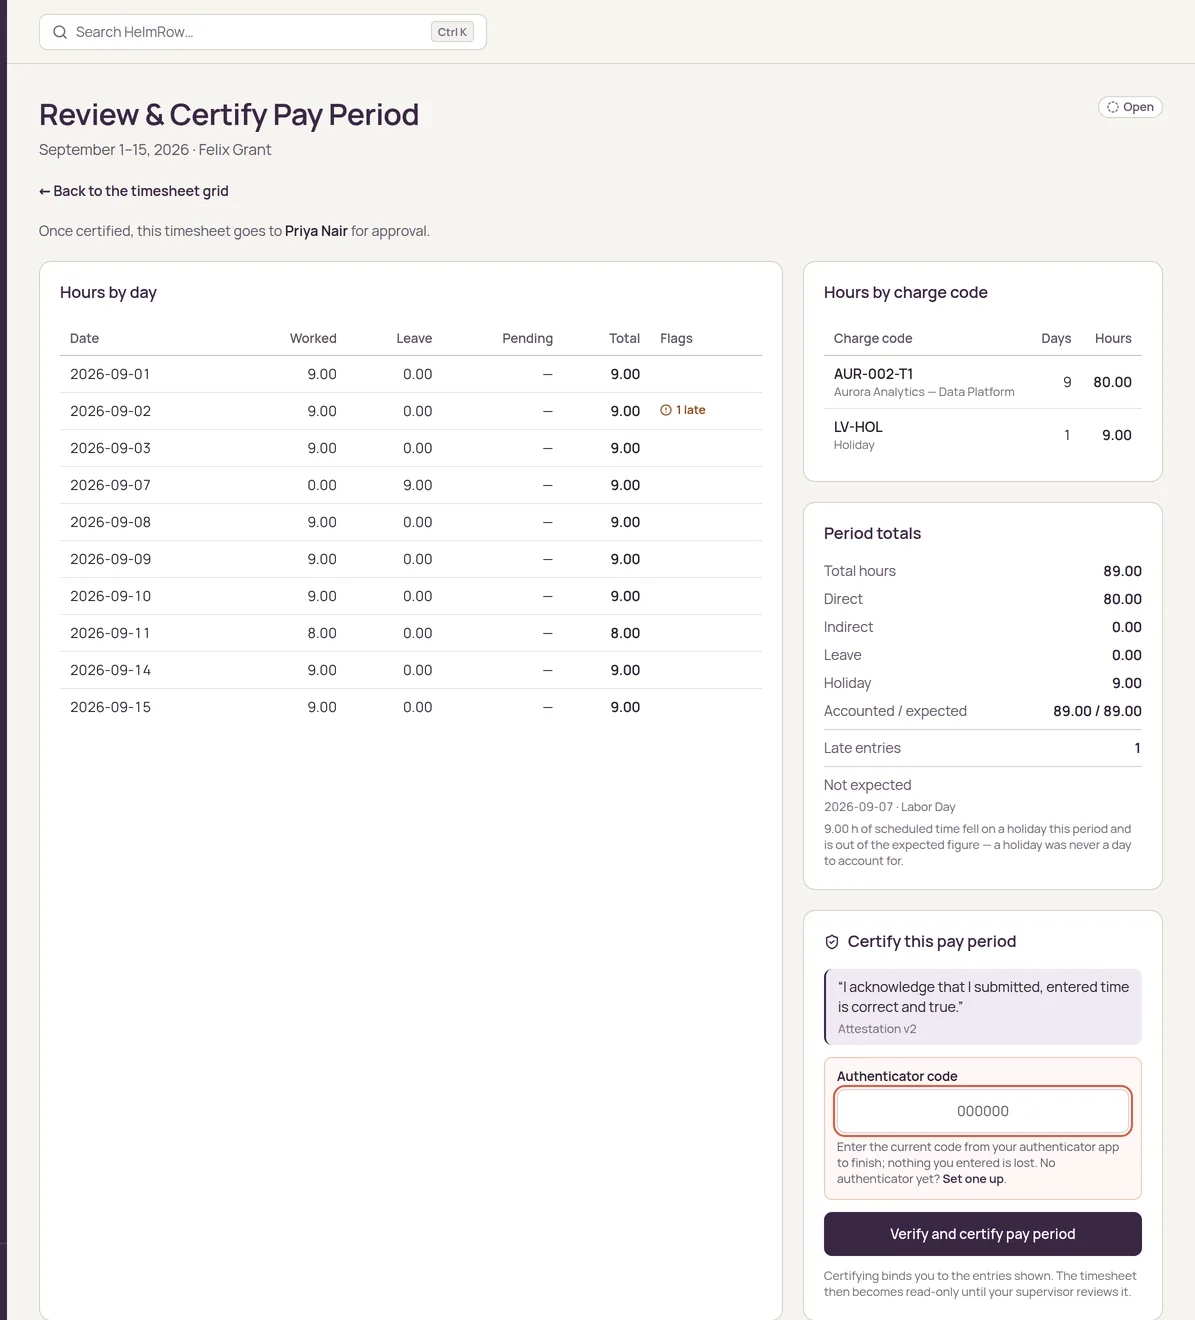Screen dimensions: 1195x1320
Task: Click Aurora Analytics — Data Platform subtitle
Action: click(924, 392)
